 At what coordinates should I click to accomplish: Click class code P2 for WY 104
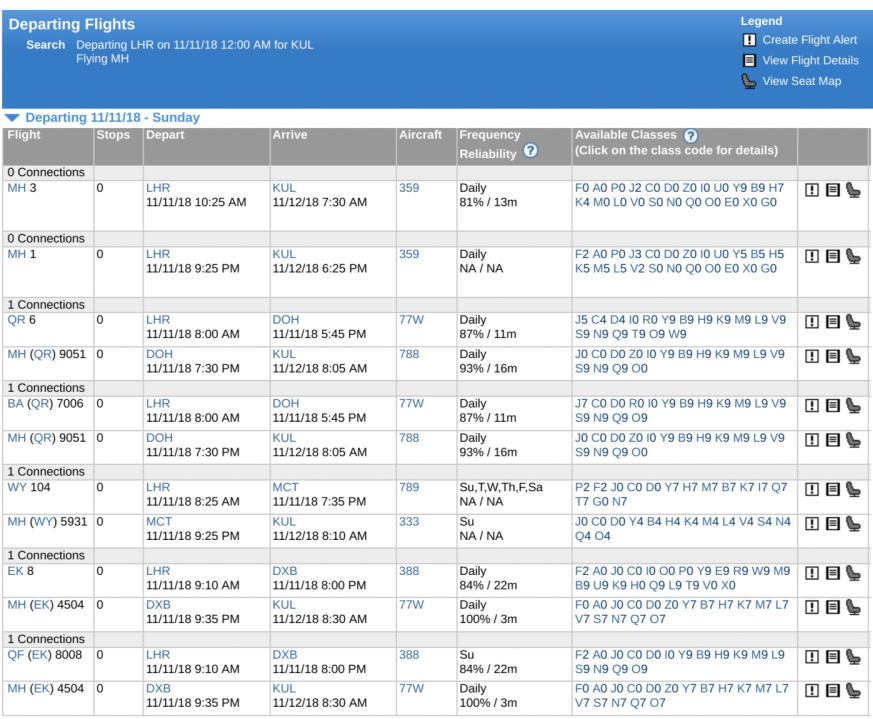click(x=582, y=487)
